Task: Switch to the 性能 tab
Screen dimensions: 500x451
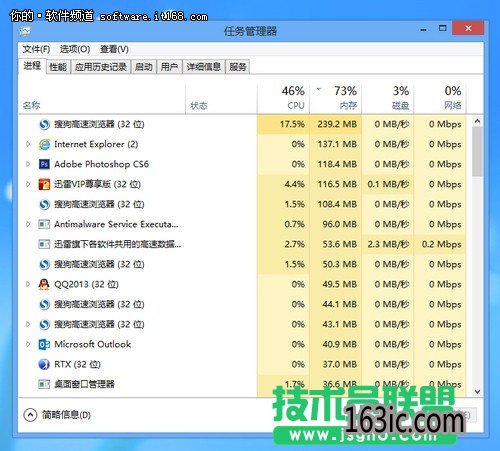Action: point(58,67)
